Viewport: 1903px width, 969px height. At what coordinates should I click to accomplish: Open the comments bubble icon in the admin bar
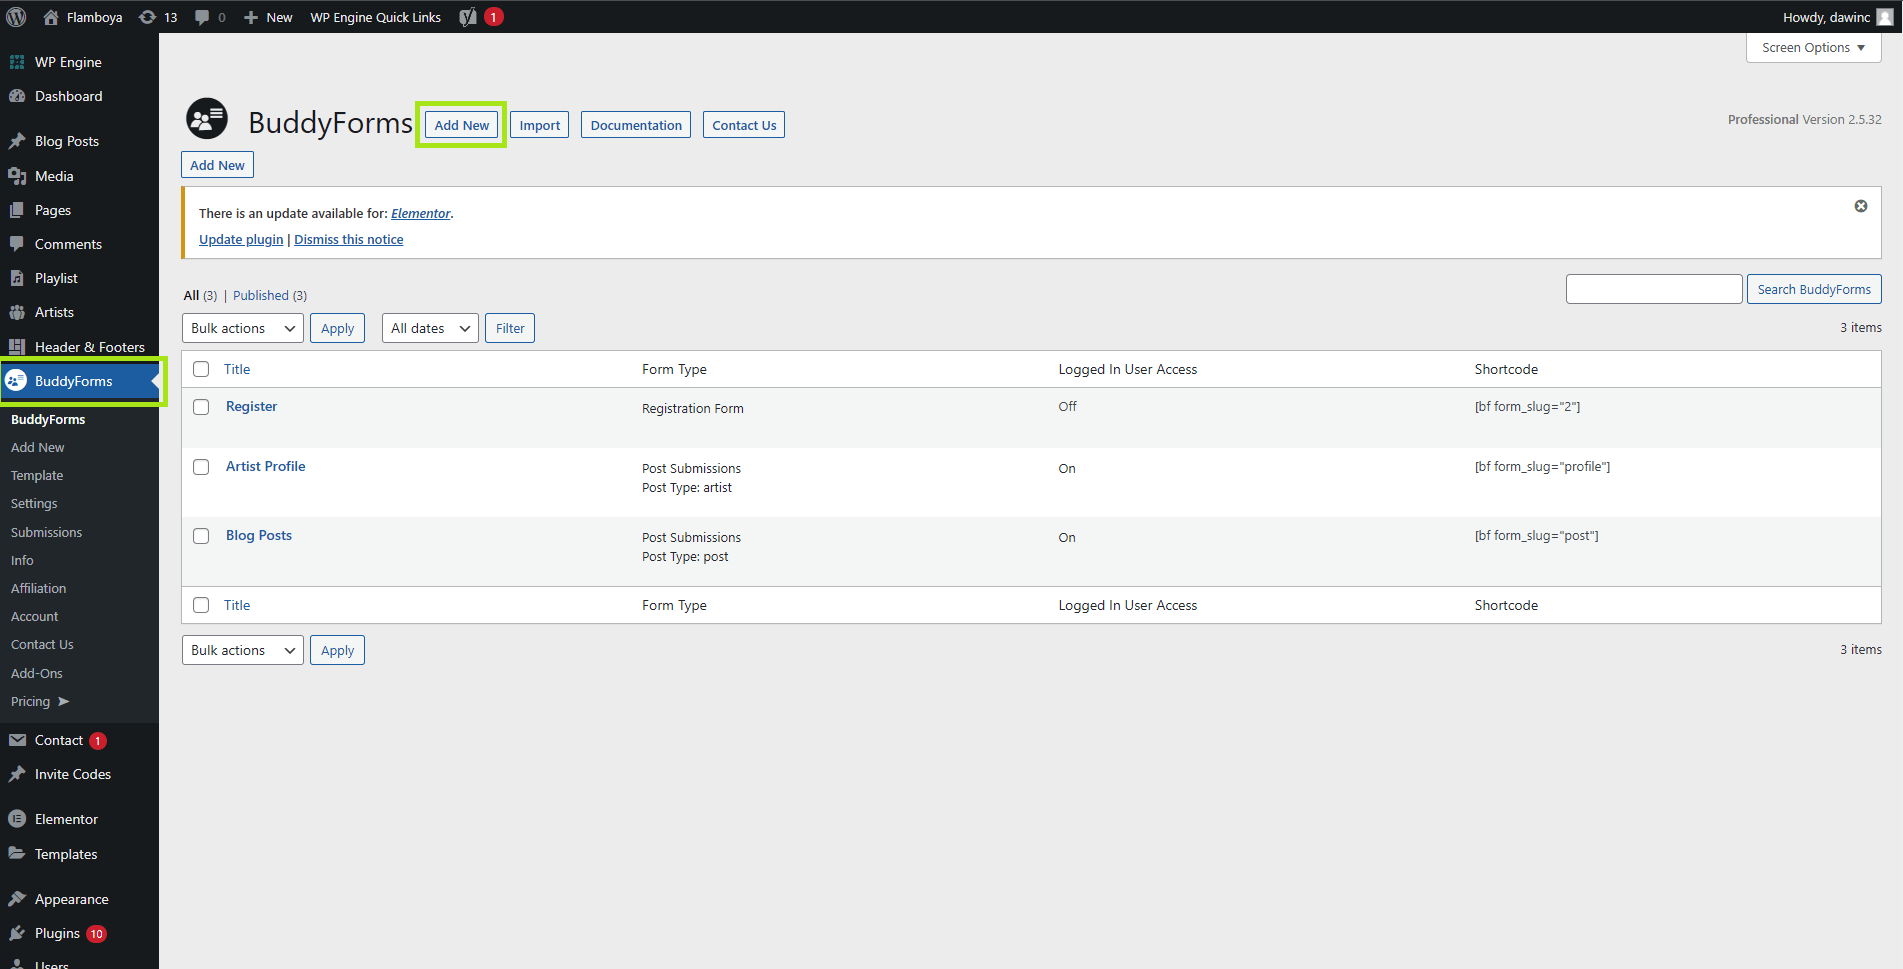(202, 17)
